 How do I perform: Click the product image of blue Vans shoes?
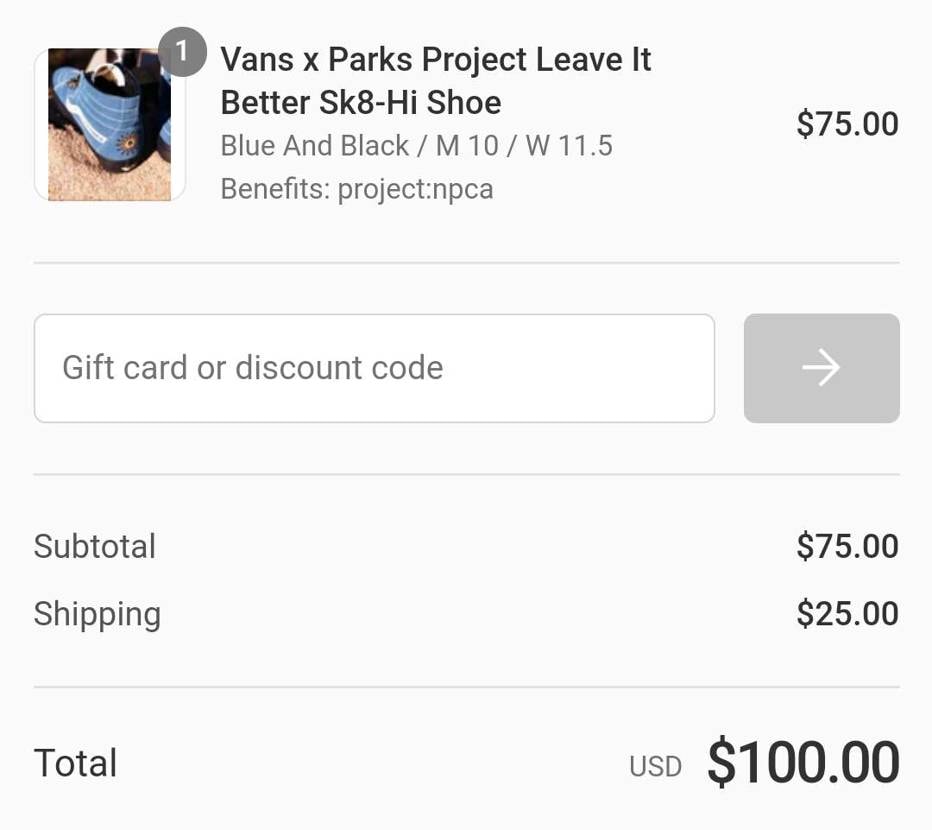pos(110,122)
